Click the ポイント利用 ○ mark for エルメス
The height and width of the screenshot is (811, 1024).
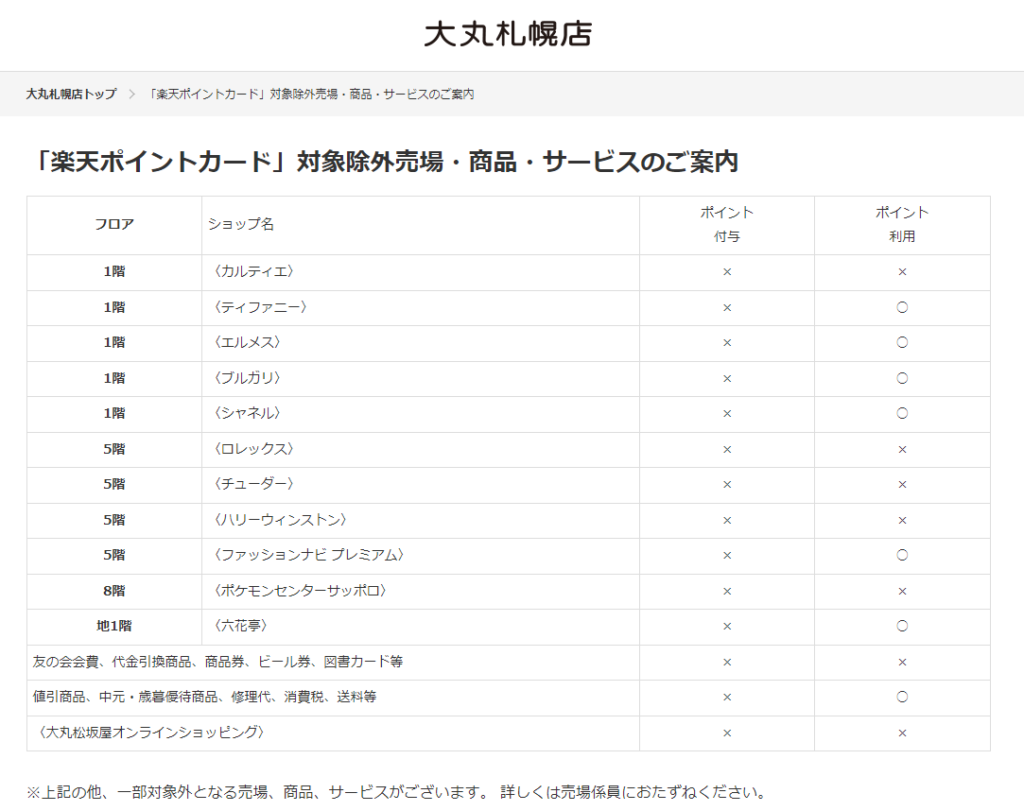pyautogui.click(x=902, y=342)
